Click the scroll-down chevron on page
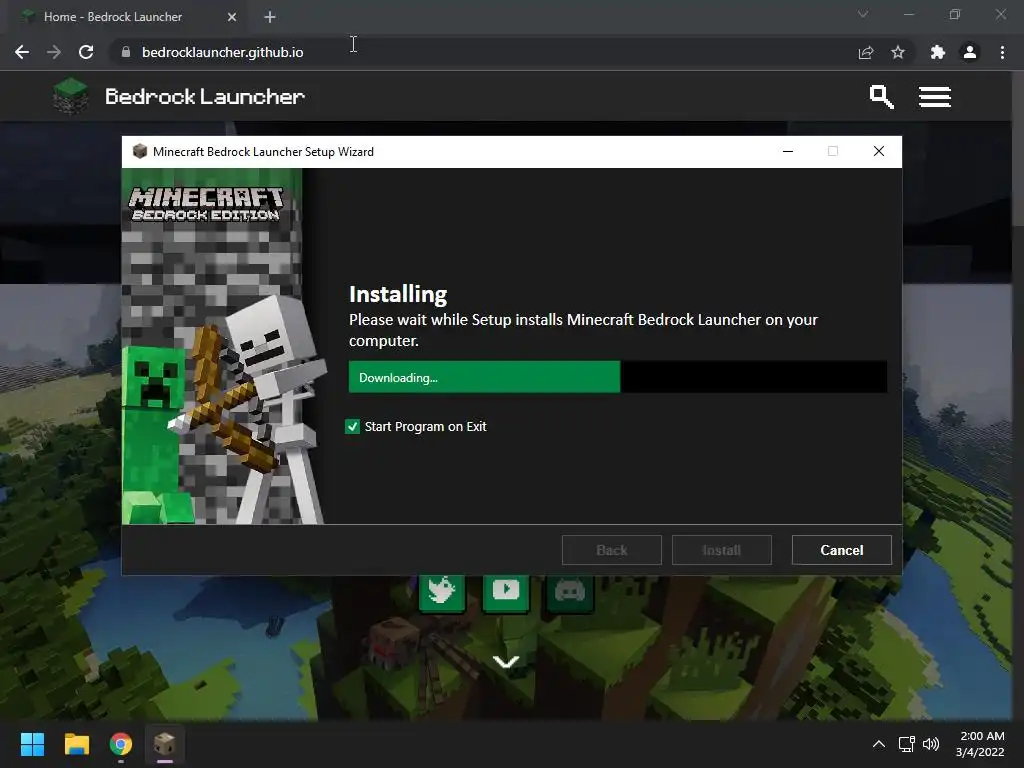Viewport: 1024px width, 768px height. [x=506, y=662]
